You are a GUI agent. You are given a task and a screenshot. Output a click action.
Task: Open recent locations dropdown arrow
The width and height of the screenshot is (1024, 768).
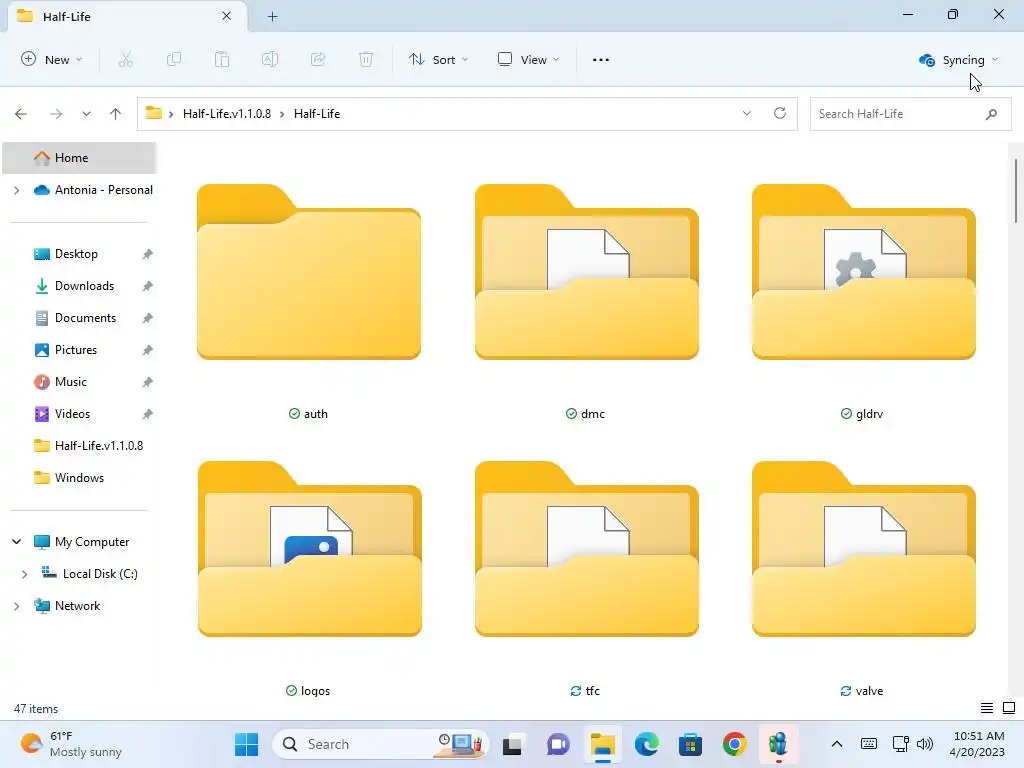pyautogui.click(x=86, y=114)
